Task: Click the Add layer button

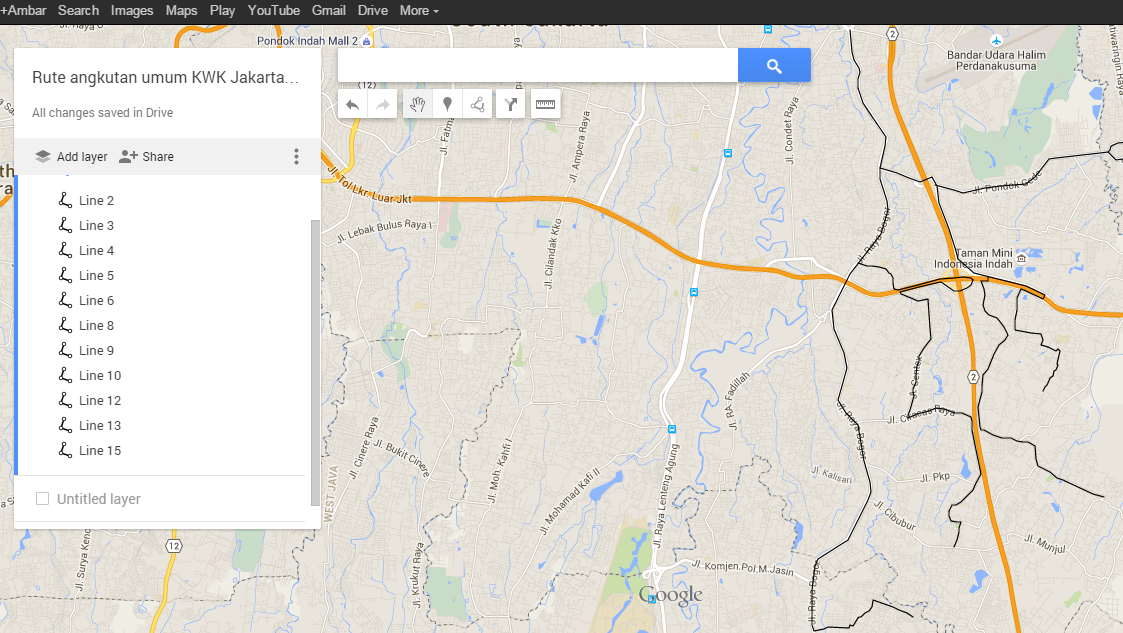Action: pyautogui.click(x=71, y=157)
